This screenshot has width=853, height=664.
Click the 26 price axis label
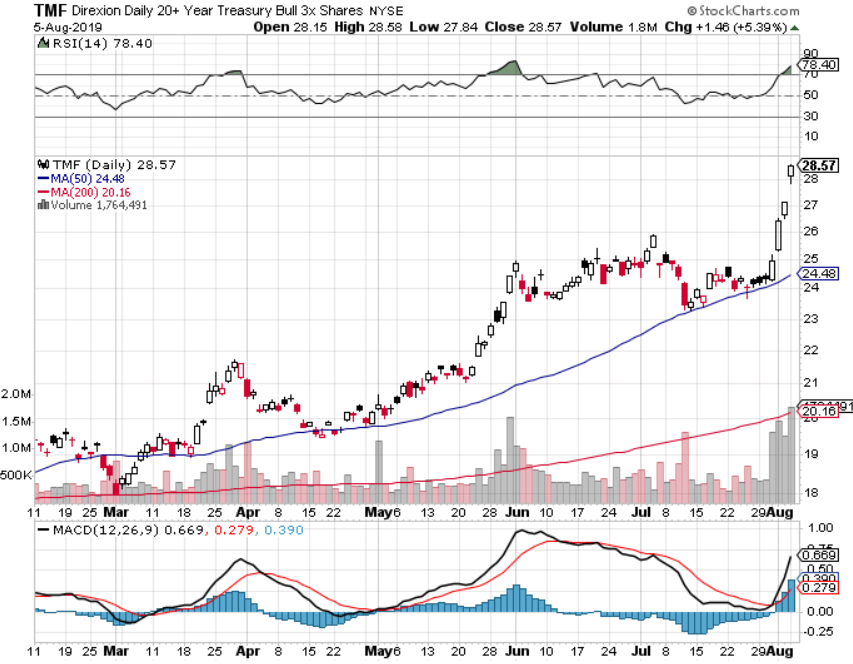(811, 231)
